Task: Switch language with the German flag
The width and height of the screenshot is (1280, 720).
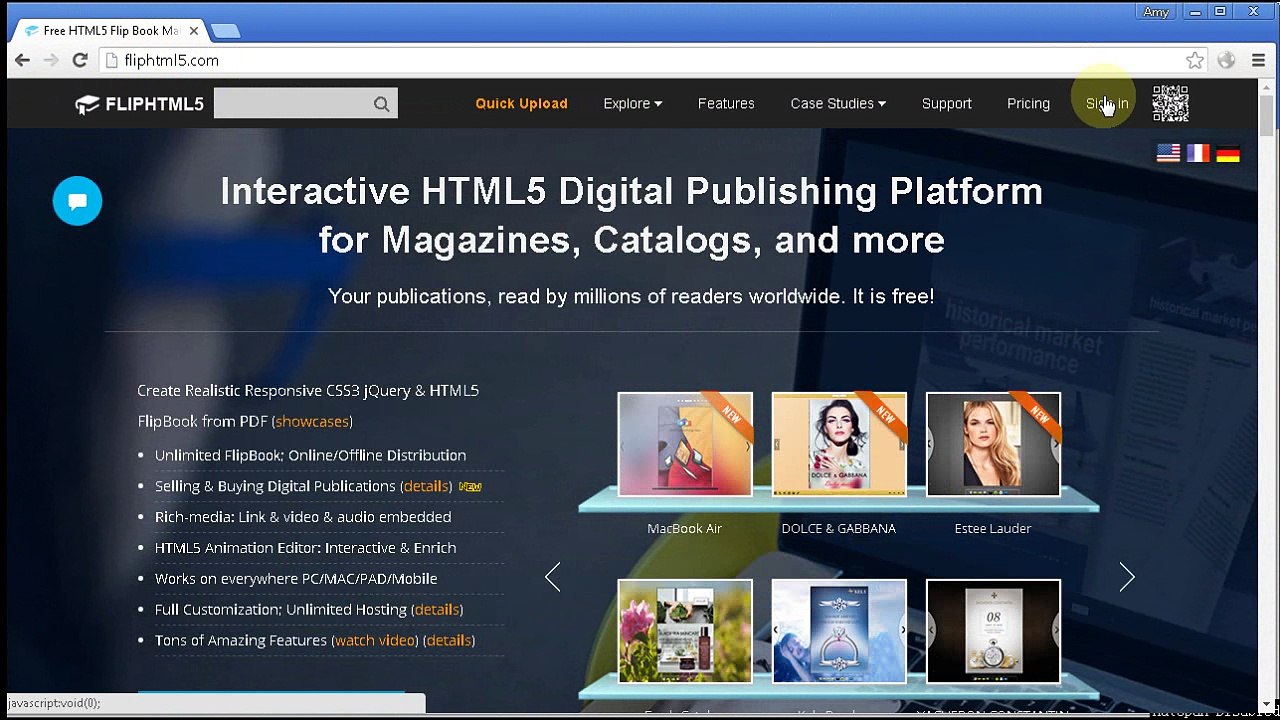Action: [x=1228, y=153]
